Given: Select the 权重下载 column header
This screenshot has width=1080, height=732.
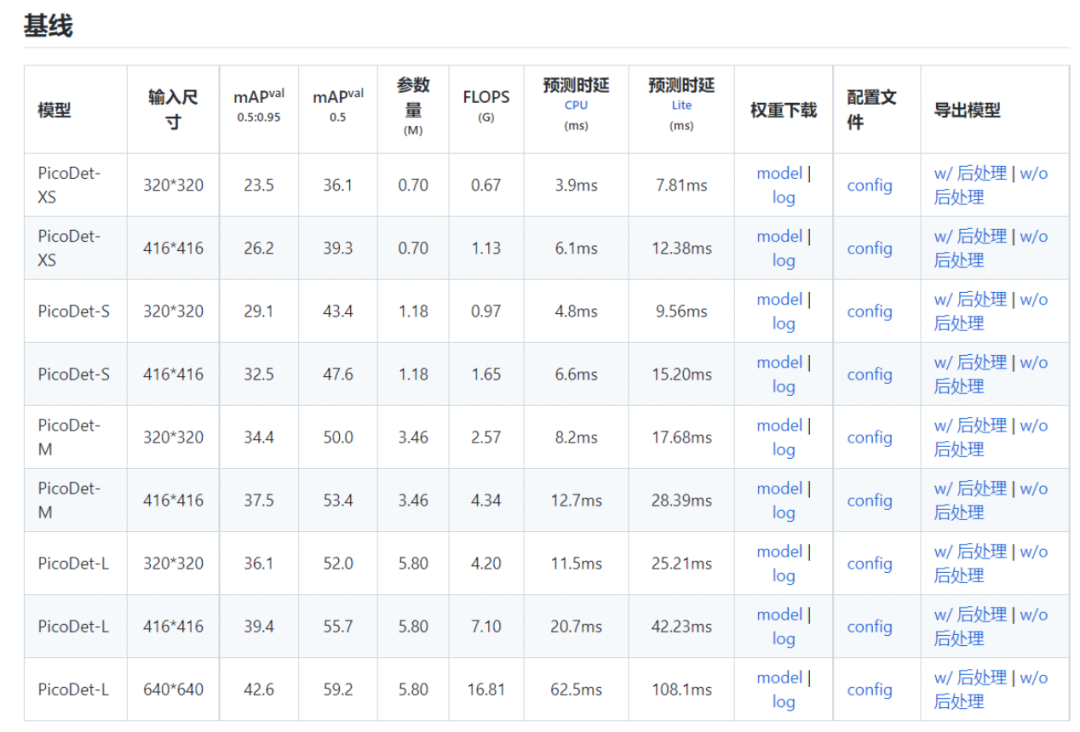Looking at the screenshot, I should 783,110.
